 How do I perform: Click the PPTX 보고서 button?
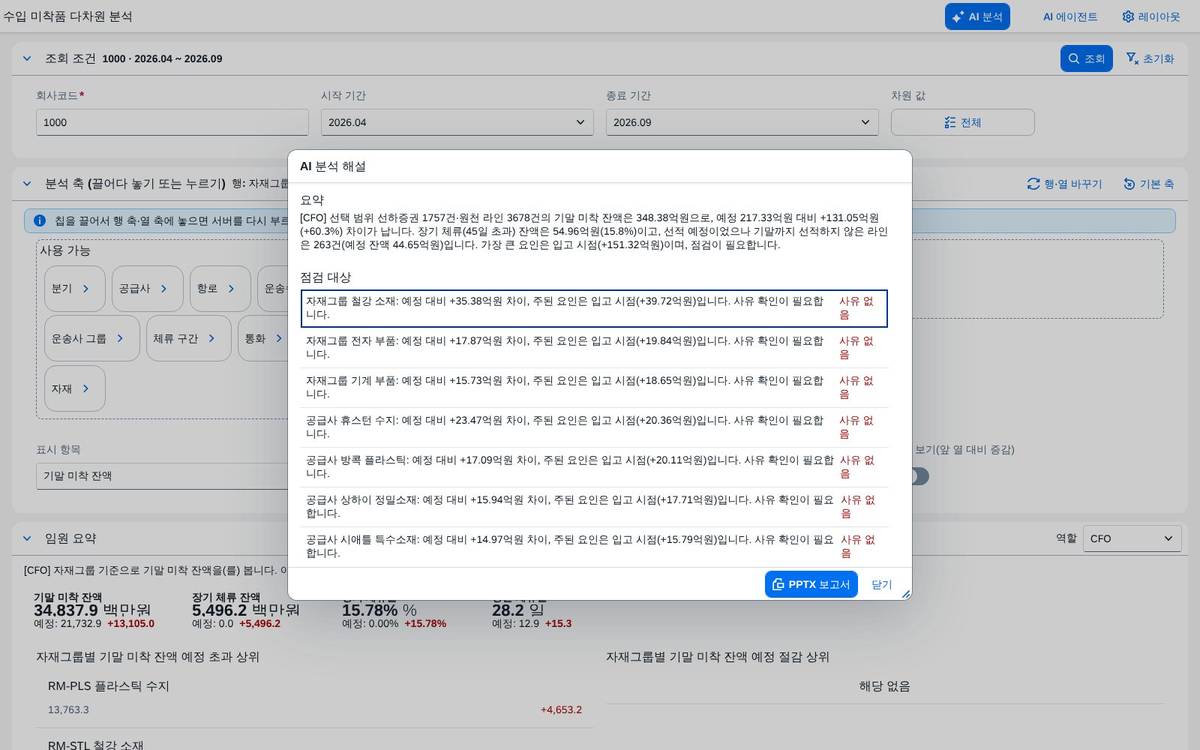[811, 584]
